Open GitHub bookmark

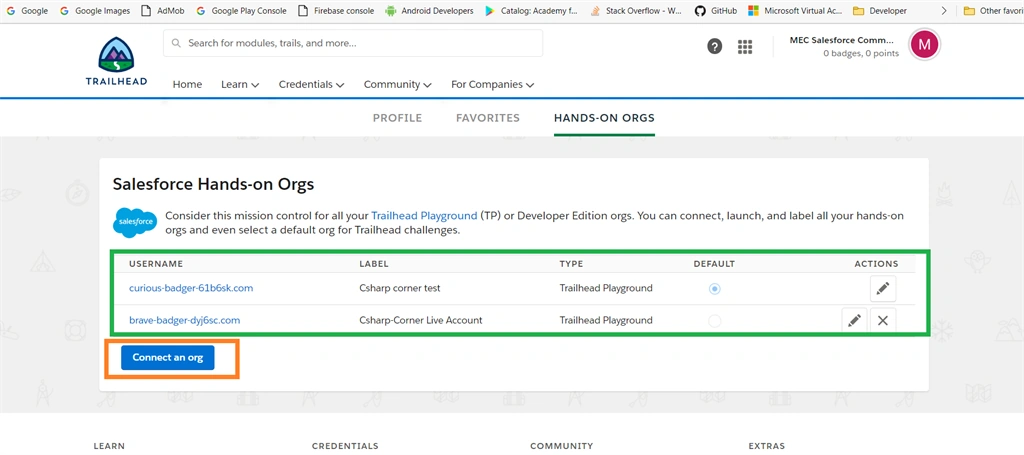pyautogui.click(x=716, y=10)
